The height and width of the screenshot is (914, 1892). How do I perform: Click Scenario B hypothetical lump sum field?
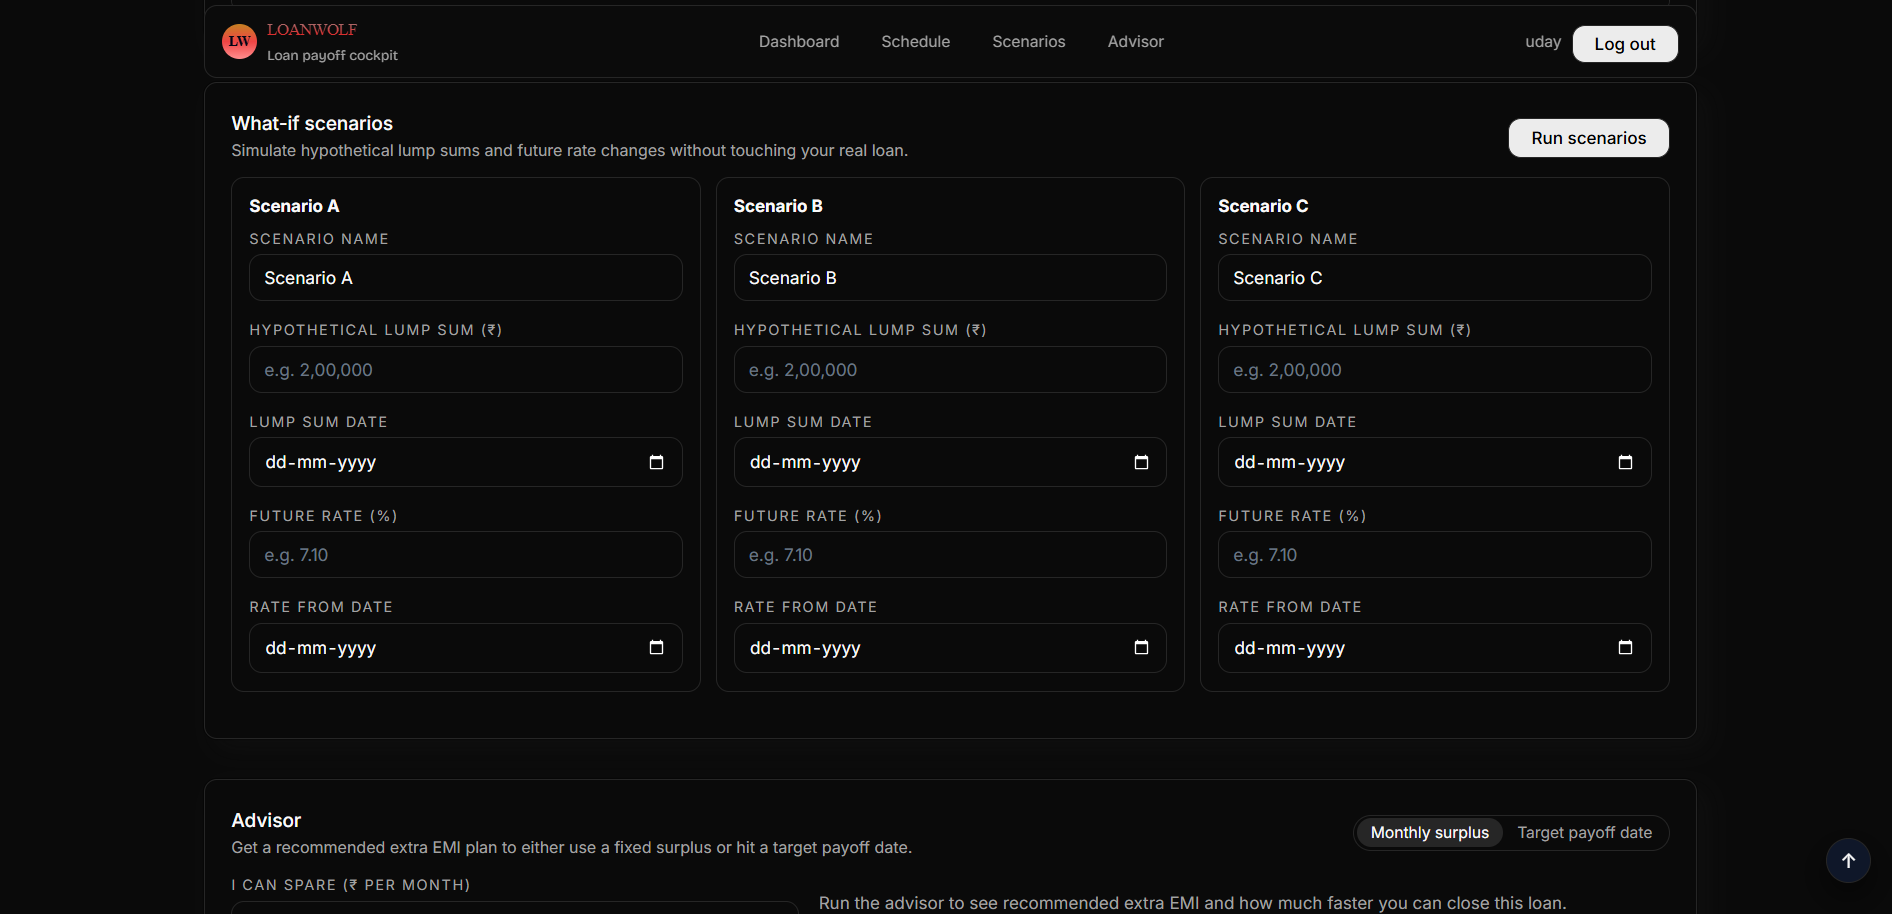tap(949, 369)
